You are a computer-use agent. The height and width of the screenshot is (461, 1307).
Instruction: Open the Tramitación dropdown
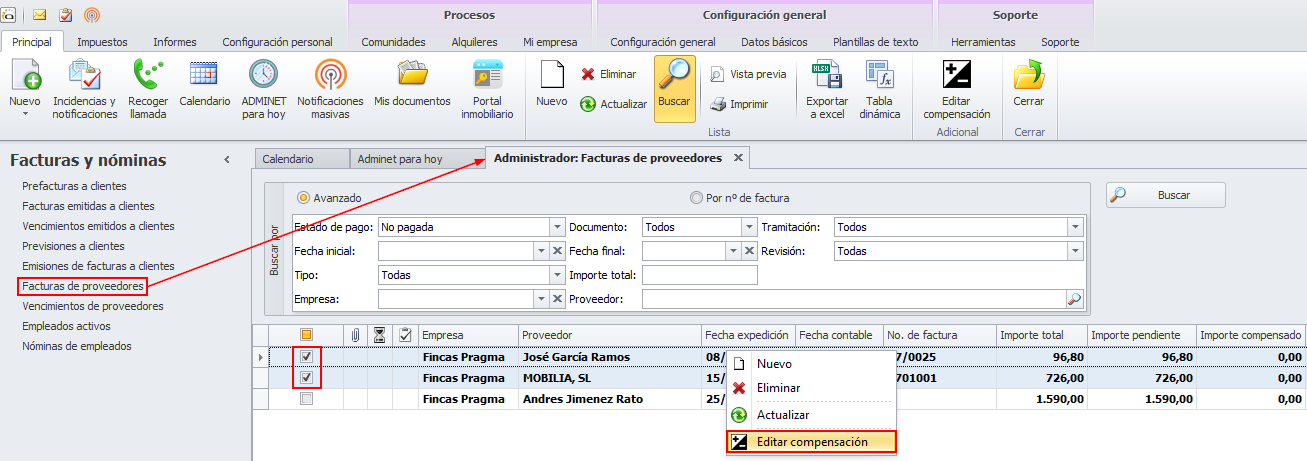[x=1075, y=227]
